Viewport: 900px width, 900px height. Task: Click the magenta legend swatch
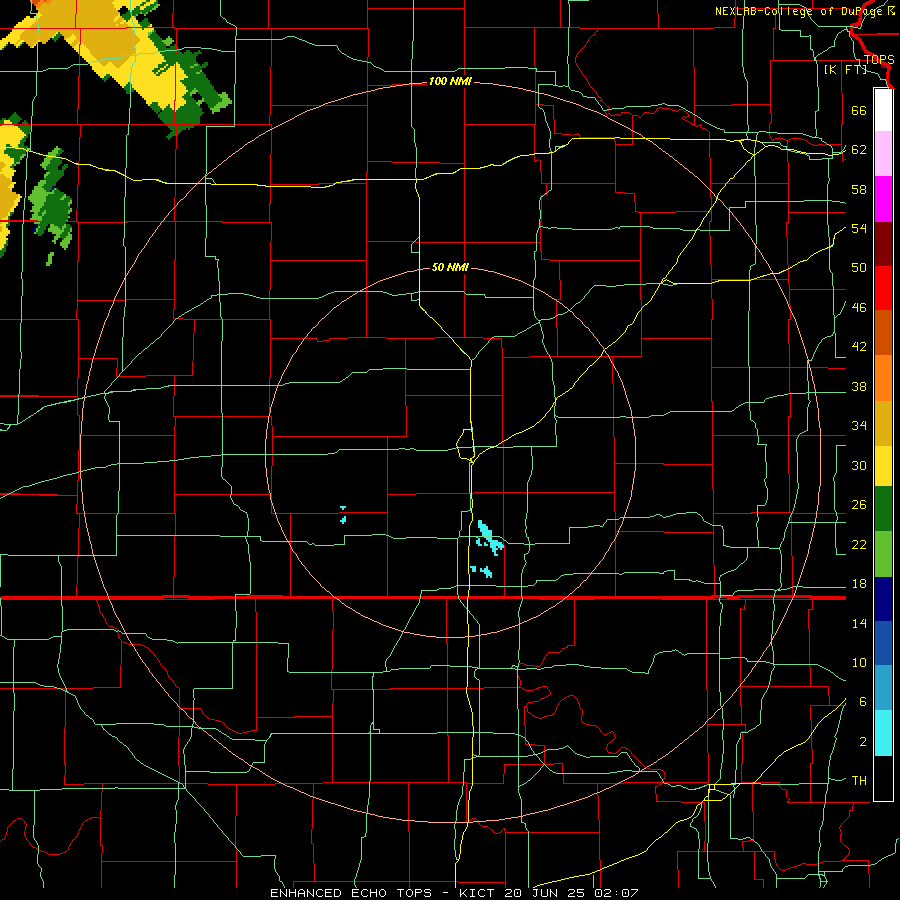[x=883, y=199]
